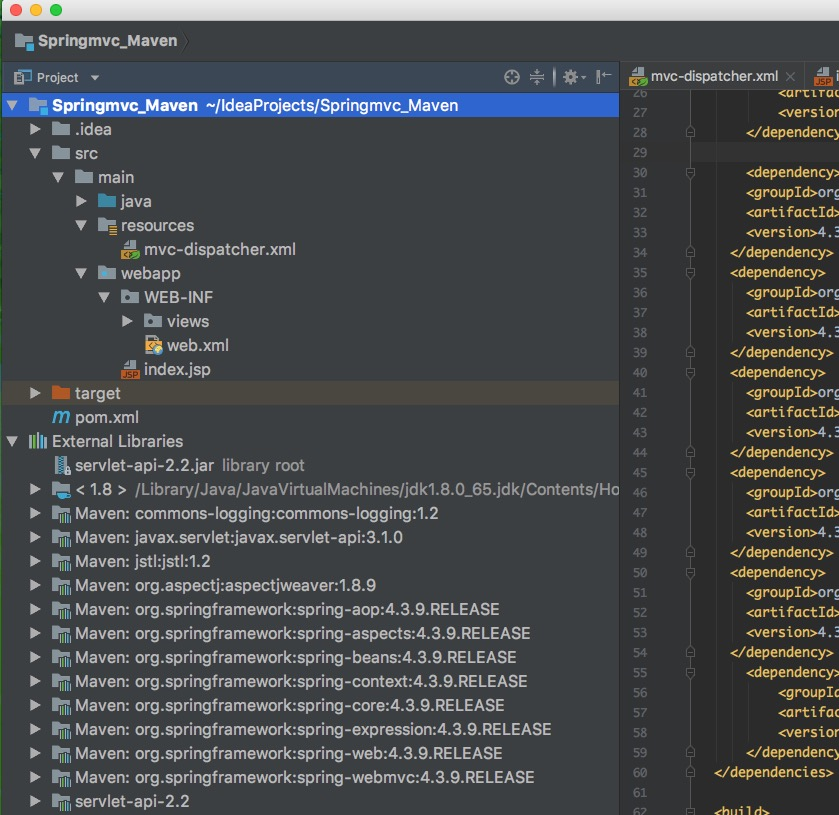Click the hide Project panel icon

(x=604, y=77)
